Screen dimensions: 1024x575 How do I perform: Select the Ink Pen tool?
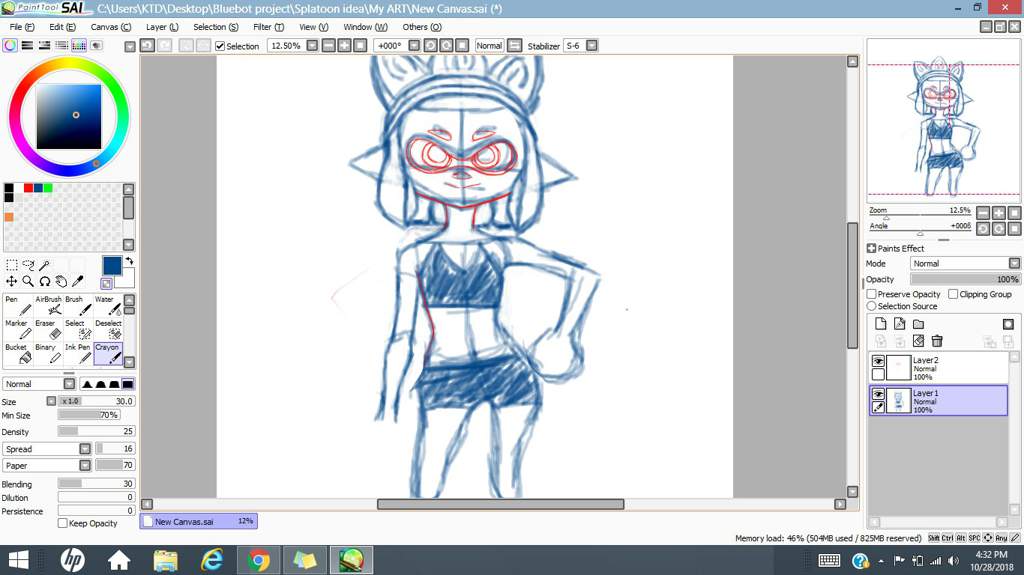[x=78, y=353]
